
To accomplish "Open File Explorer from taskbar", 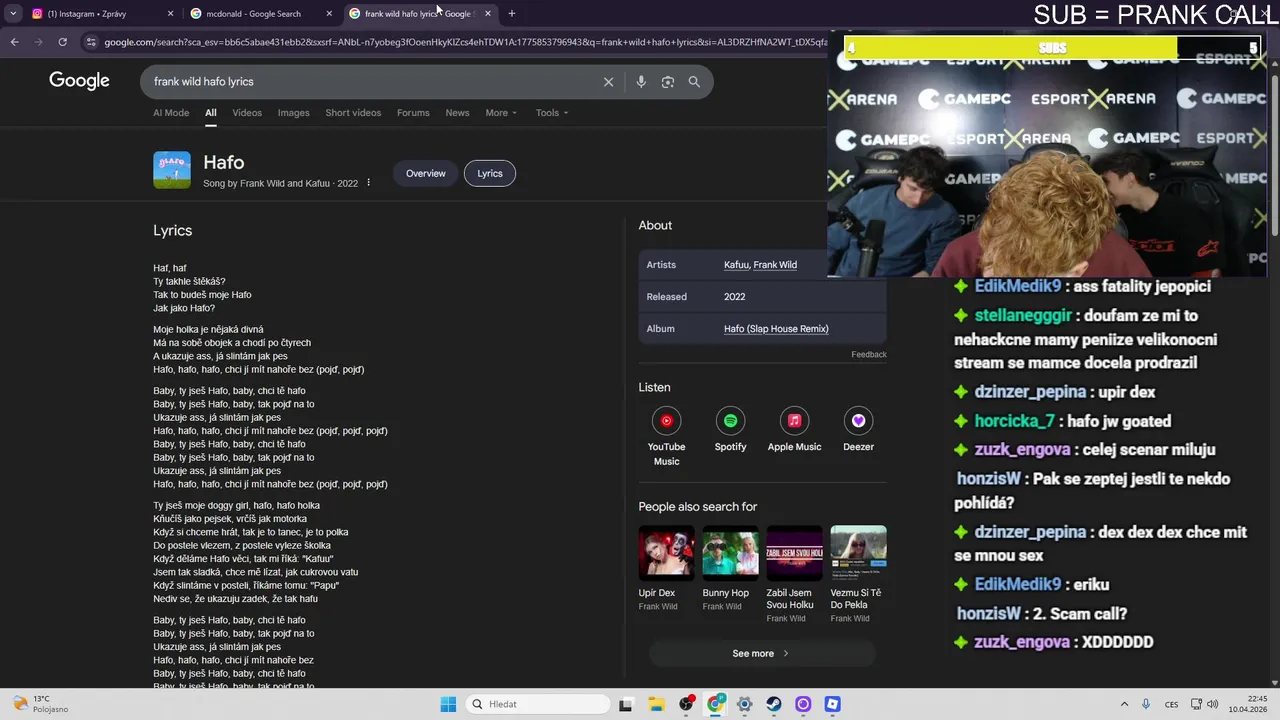I will click(x=656, y=704).
